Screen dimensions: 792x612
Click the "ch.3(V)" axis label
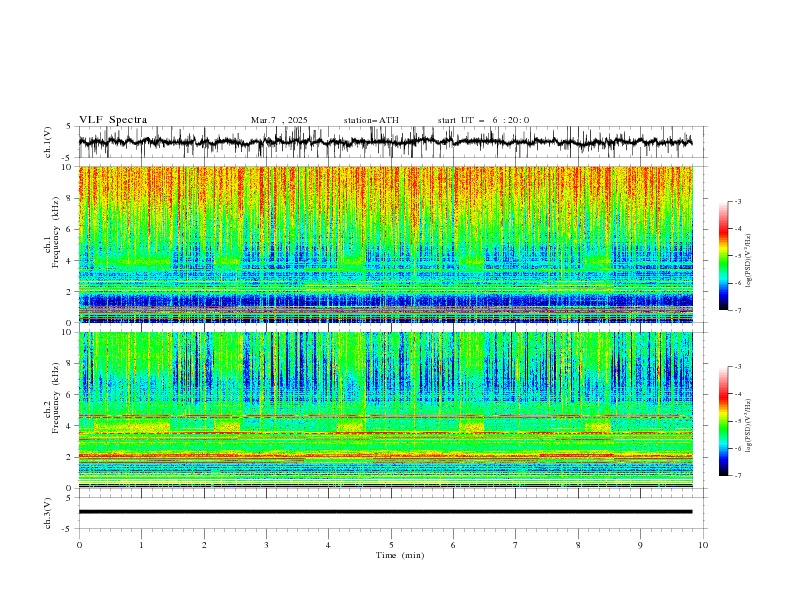point(48,513)
